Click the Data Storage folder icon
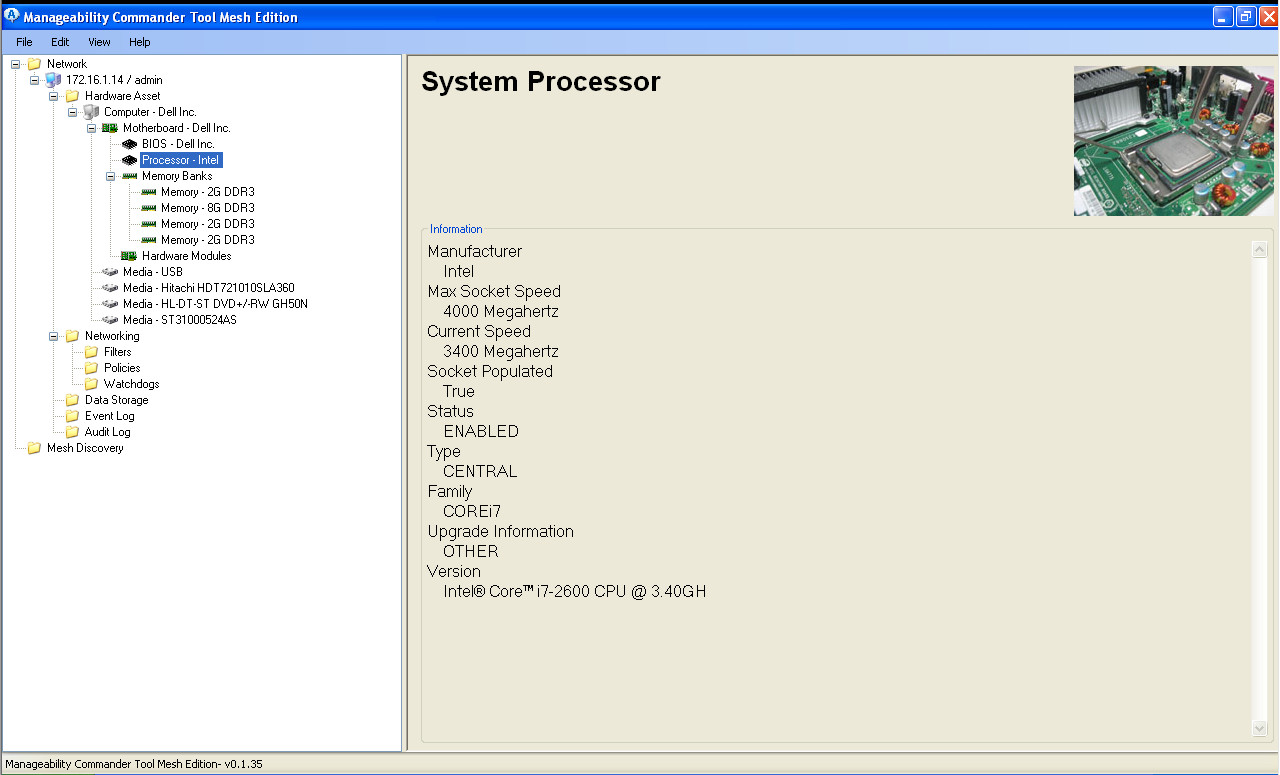The height and width of the screenshot is (775, 1280). (x=72, y=400)
